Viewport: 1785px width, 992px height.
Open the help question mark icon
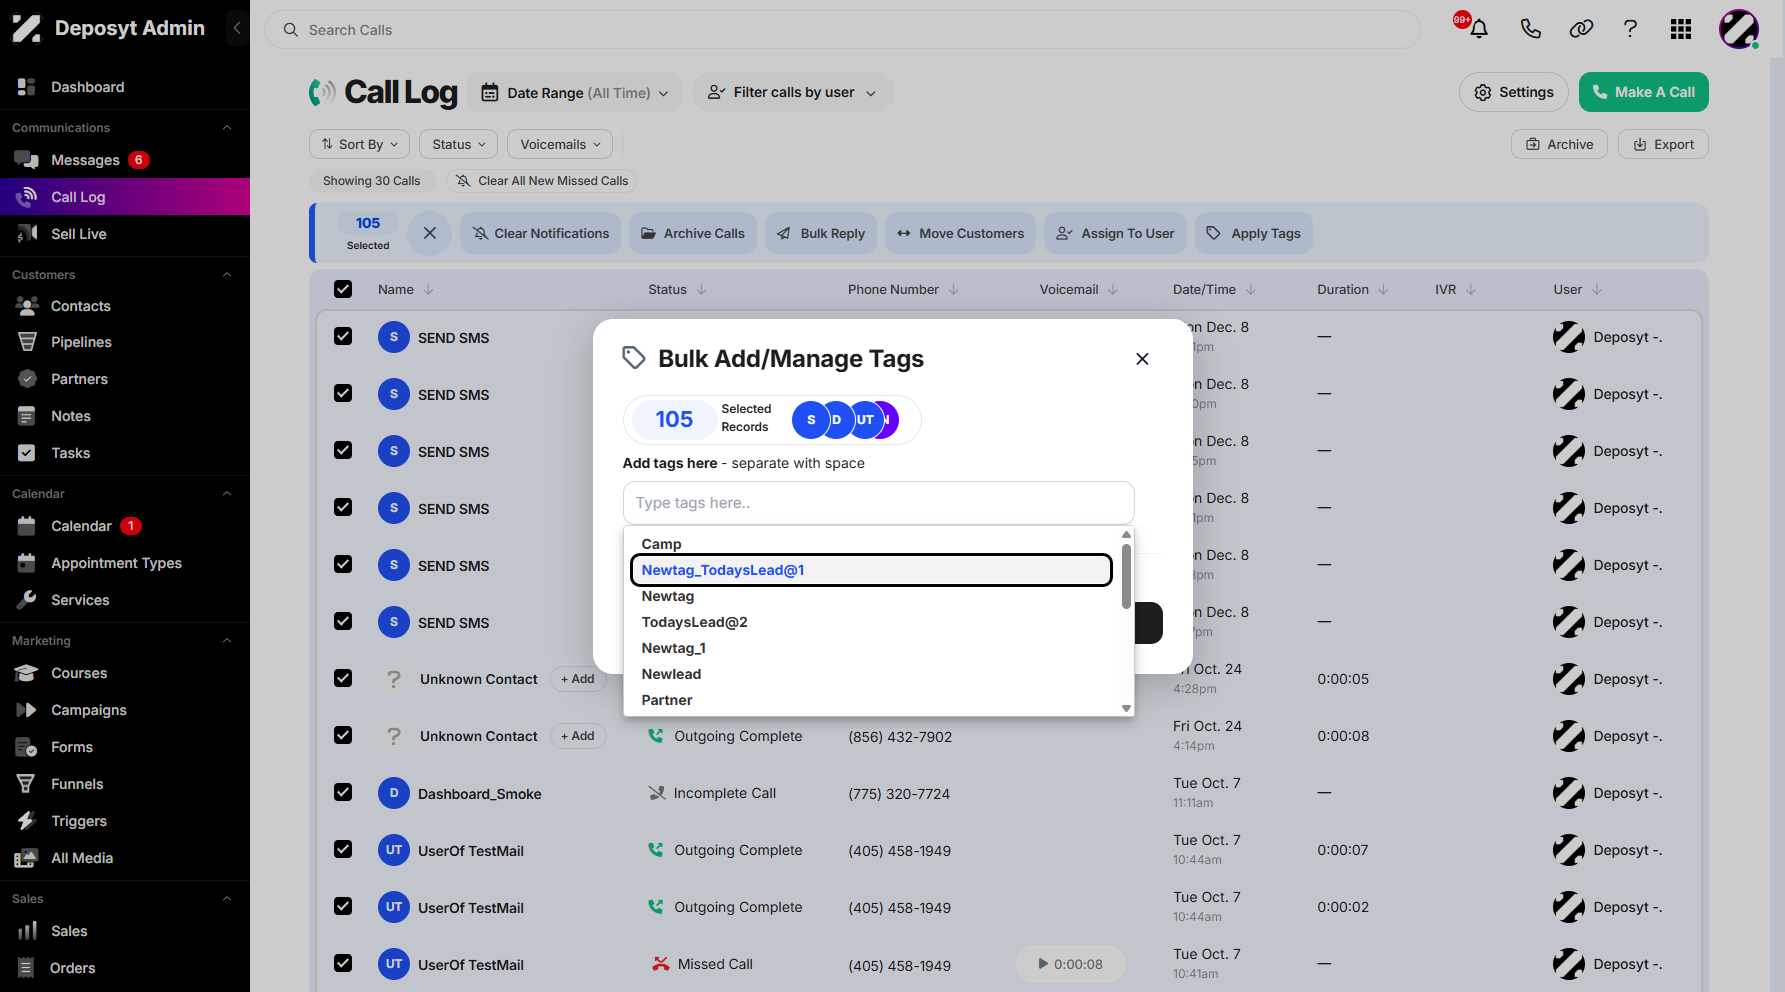[x=1630, y=29]
